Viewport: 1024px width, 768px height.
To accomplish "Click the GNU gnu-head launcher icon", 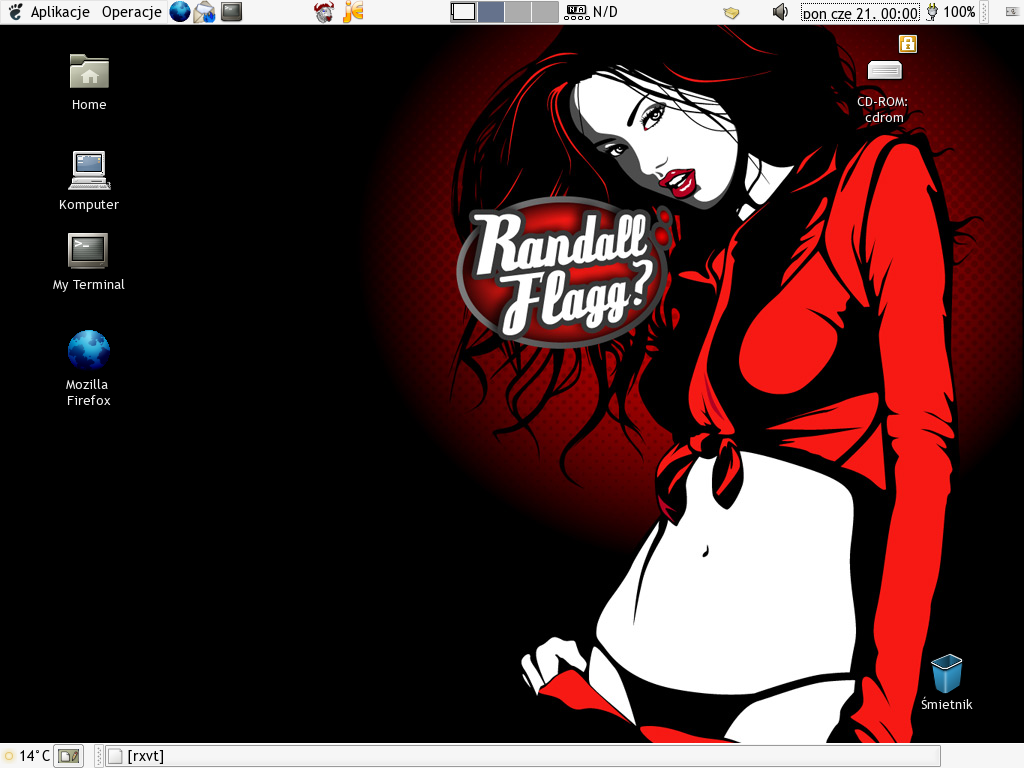I will click(324, 12).
